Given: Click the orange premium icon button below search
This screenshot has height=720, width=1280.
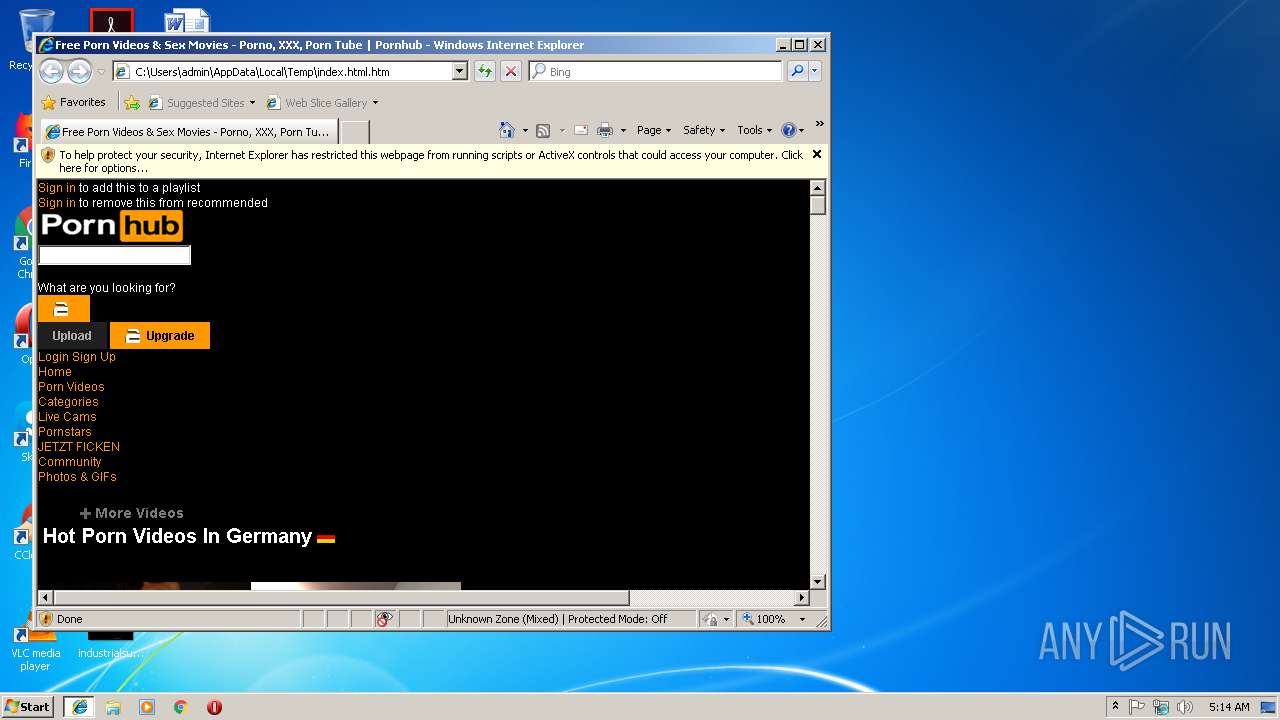Looking at the screenshot, I should (x=63, y=309).
